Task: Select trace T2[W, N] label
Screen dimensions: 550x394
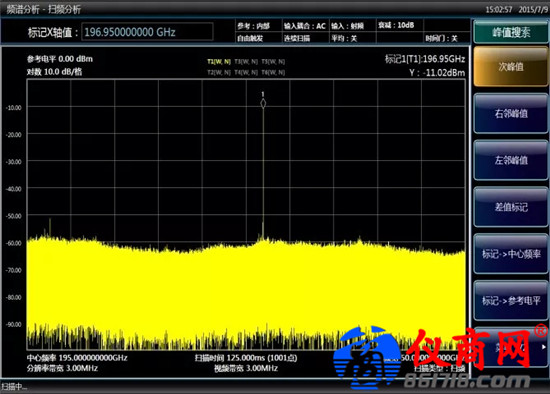Action: coord(219,72)
